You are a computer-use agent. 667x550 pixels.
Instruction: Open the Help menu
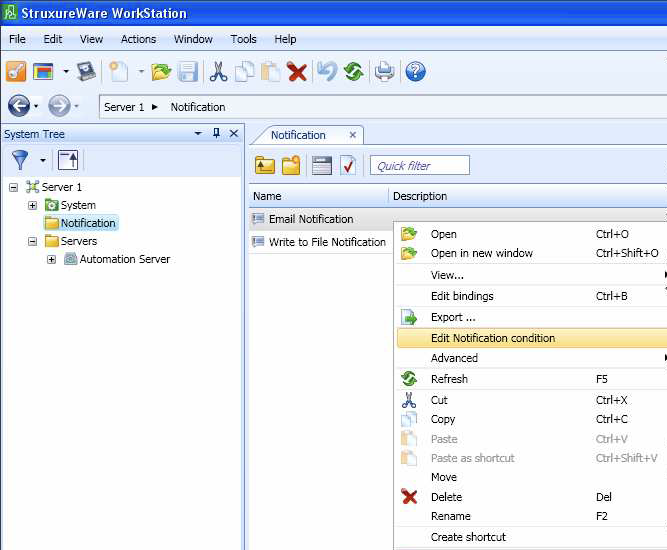click(x=285, y=39)
